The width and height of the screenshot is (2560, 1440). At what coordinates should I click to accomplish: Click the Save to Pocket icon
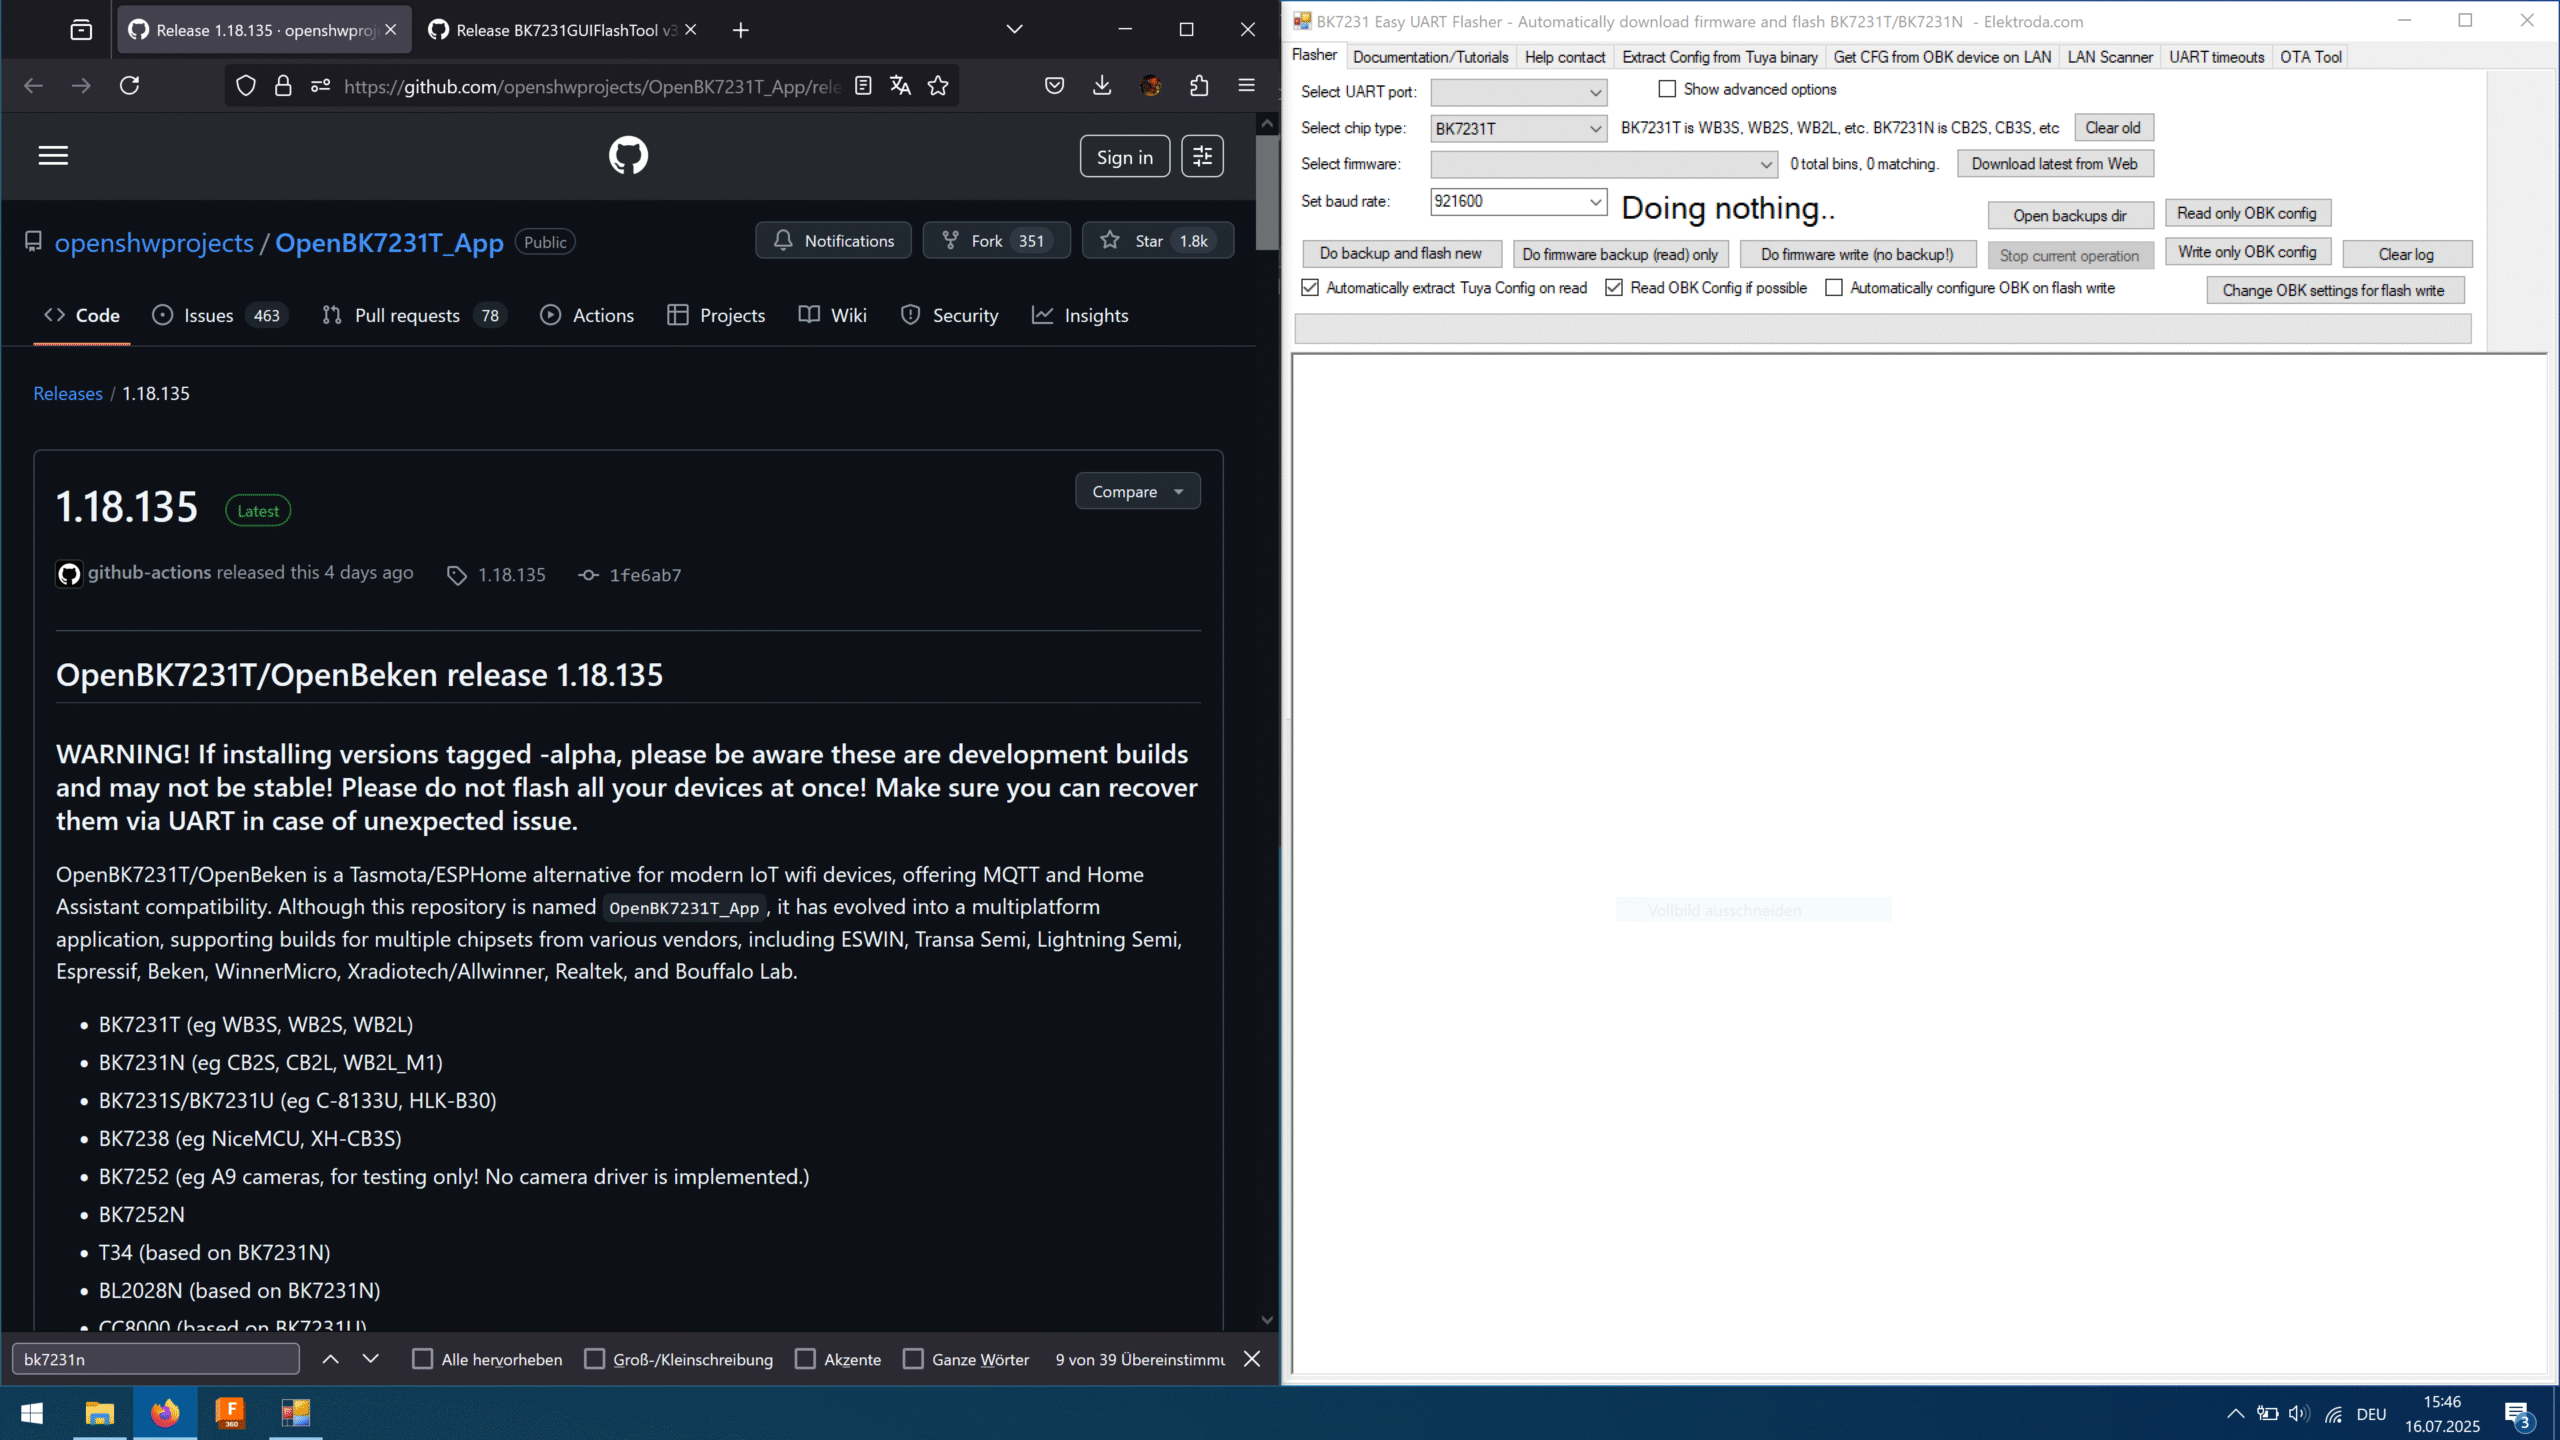[x=1054, y=86]
